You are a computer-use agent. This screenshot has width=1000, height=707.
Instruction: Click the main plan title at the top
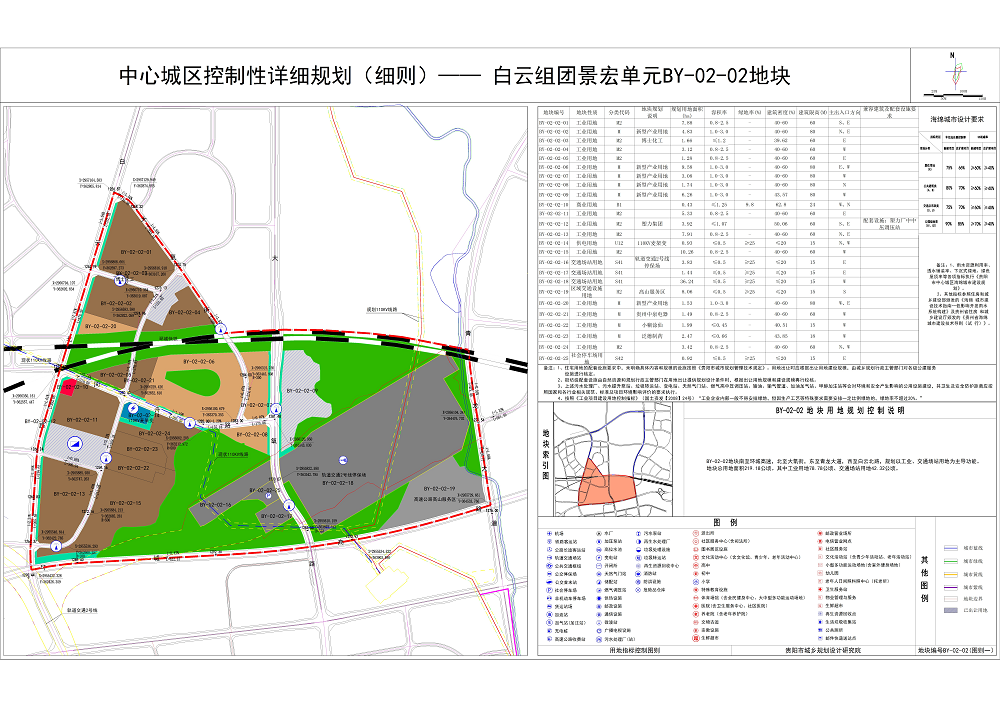tap(454, 76)
